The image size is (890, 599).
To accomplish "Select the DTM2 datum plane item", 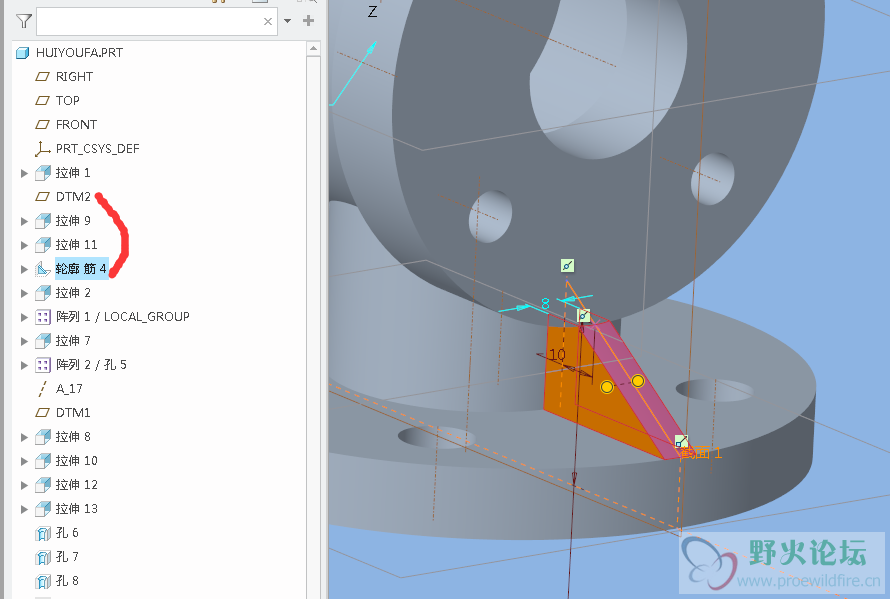I will pyautogui.click(x=73, y=197).
